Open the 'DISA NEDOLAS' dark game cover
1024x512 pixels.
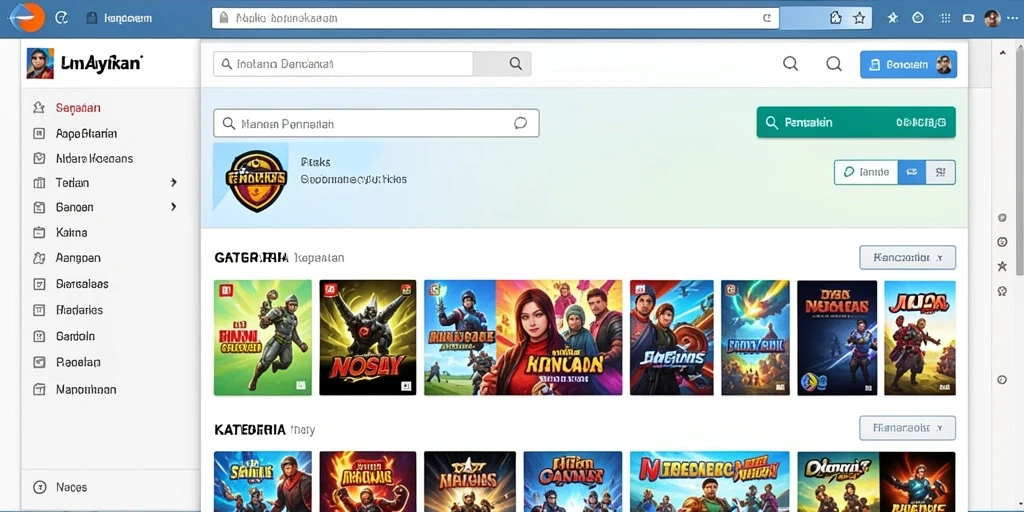(837, 338)
